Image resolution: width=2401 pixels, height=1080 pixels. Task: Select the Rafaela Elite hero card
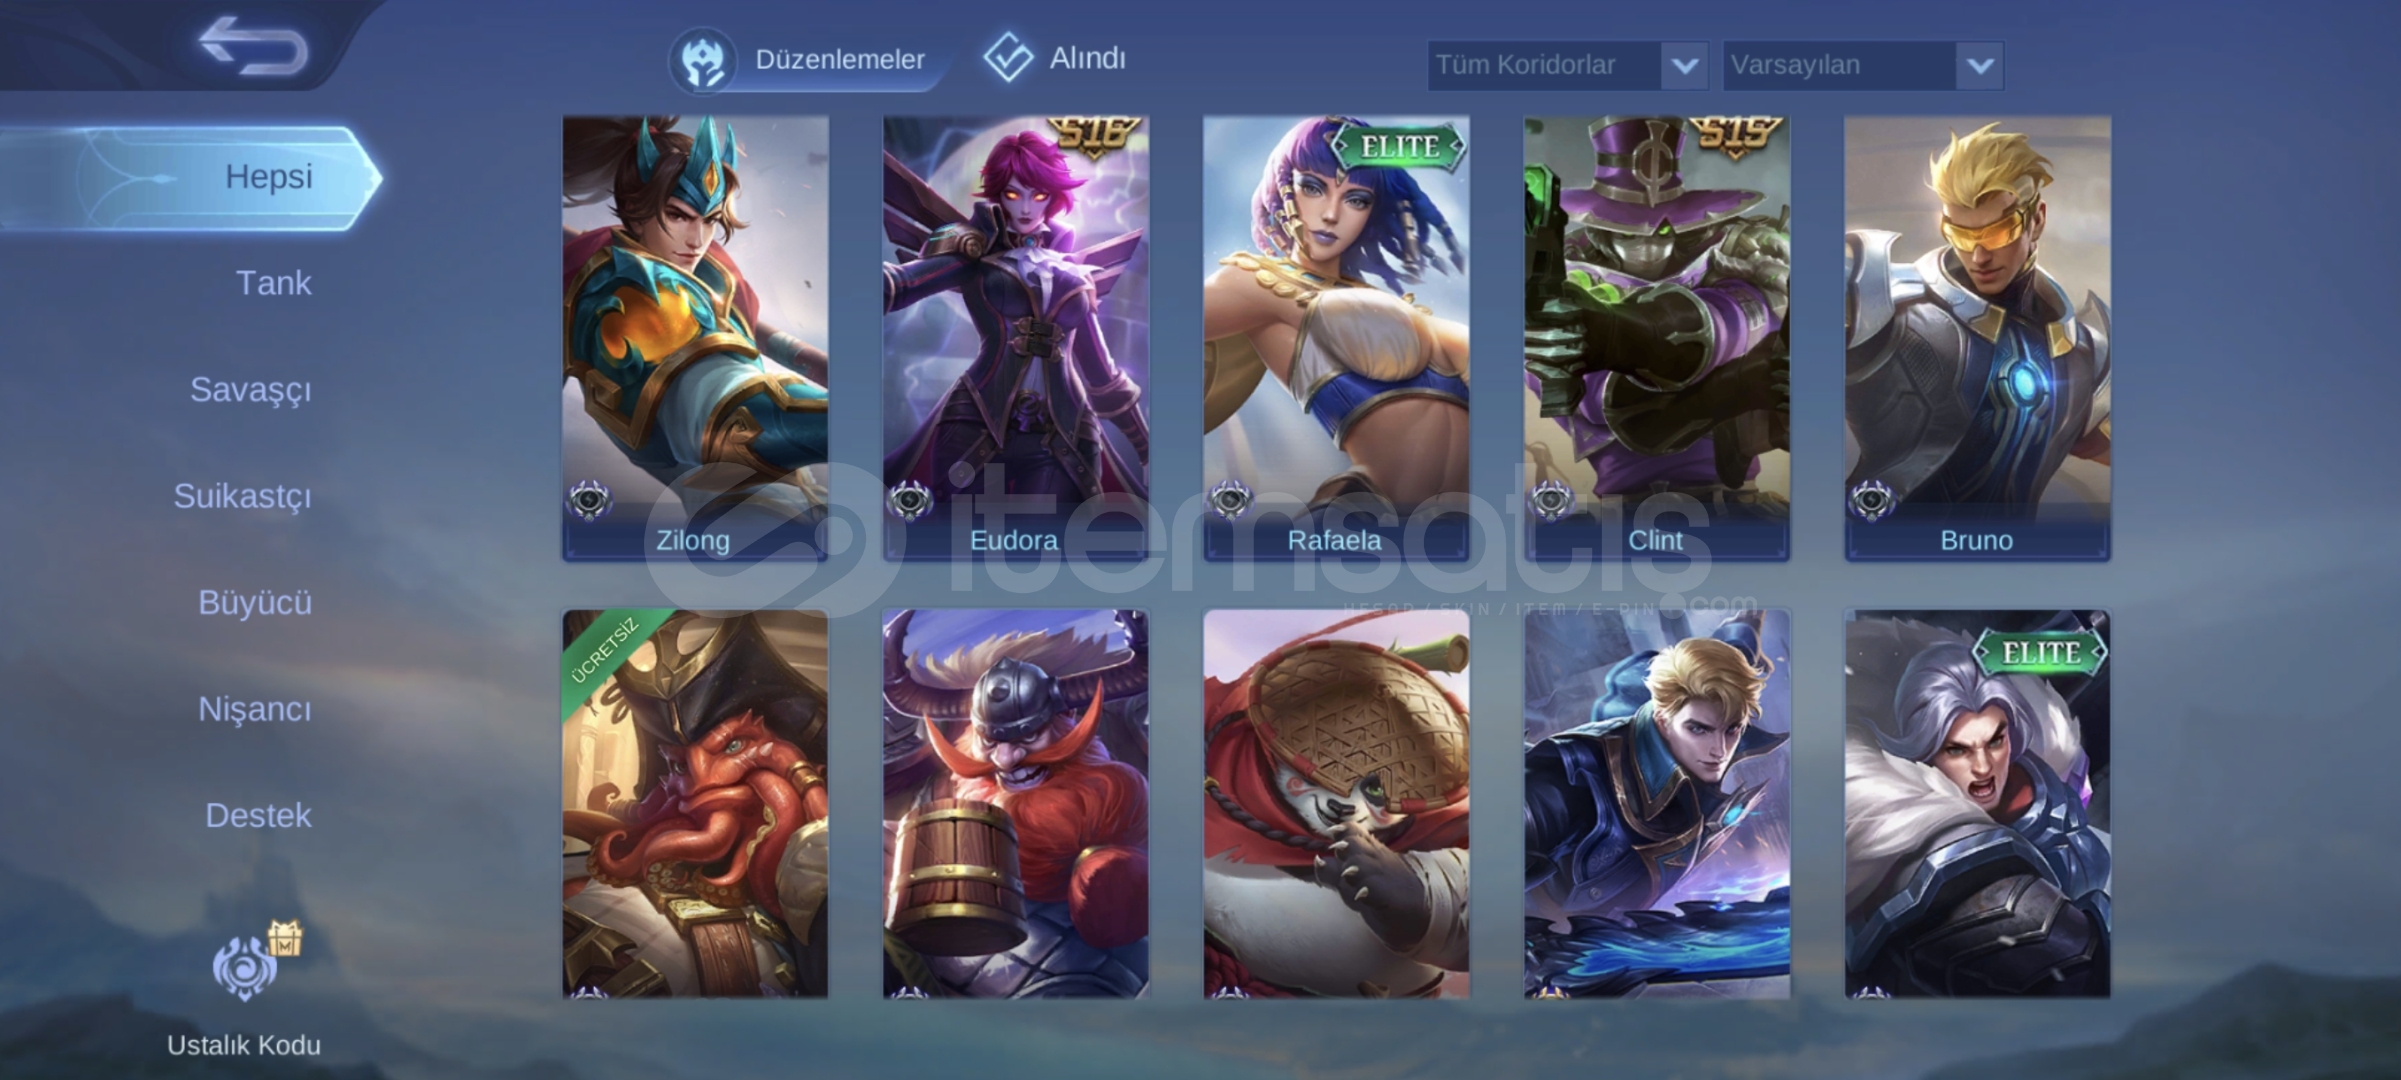click(1336, 338)
